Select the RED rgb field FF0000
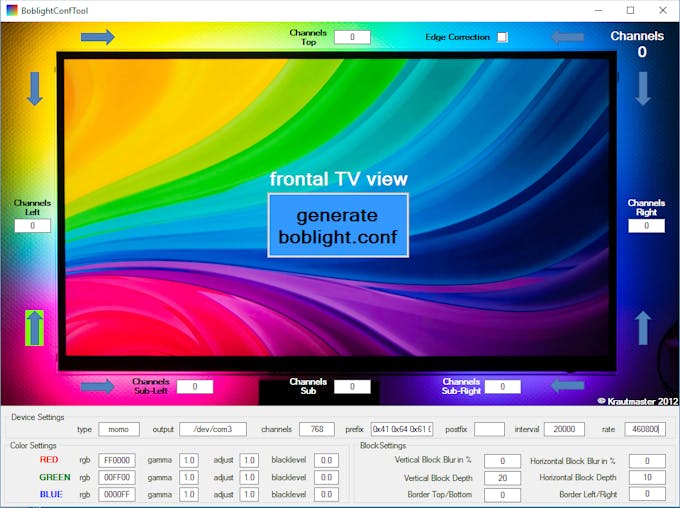This screenshot has width=680, height=508. click(117, 460)
